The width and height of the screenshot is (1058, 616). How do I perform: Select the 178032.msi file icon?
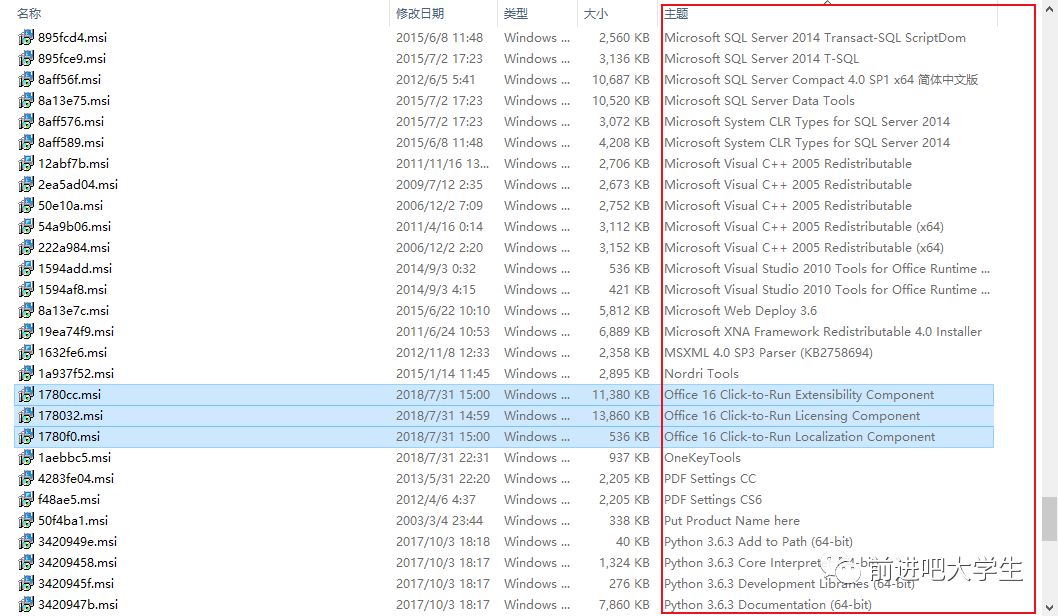[26, 415]
